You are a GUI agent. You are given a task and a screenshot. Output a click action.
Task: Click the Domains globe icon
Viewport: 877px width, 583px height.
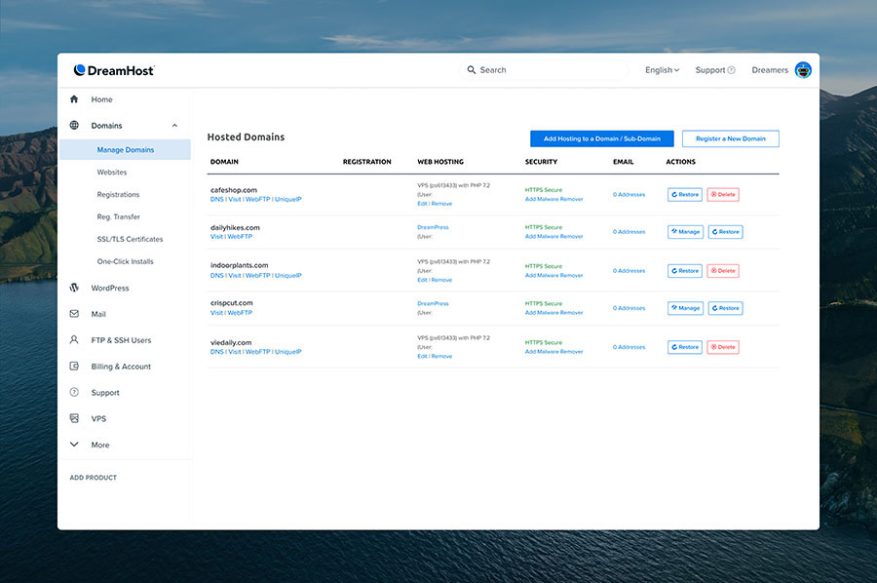[72, 125]
